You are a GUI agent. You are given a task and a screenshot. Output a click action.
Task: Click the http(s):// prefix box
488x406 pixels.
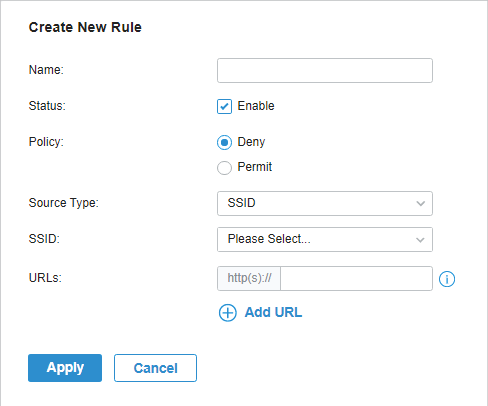(249, 278)
